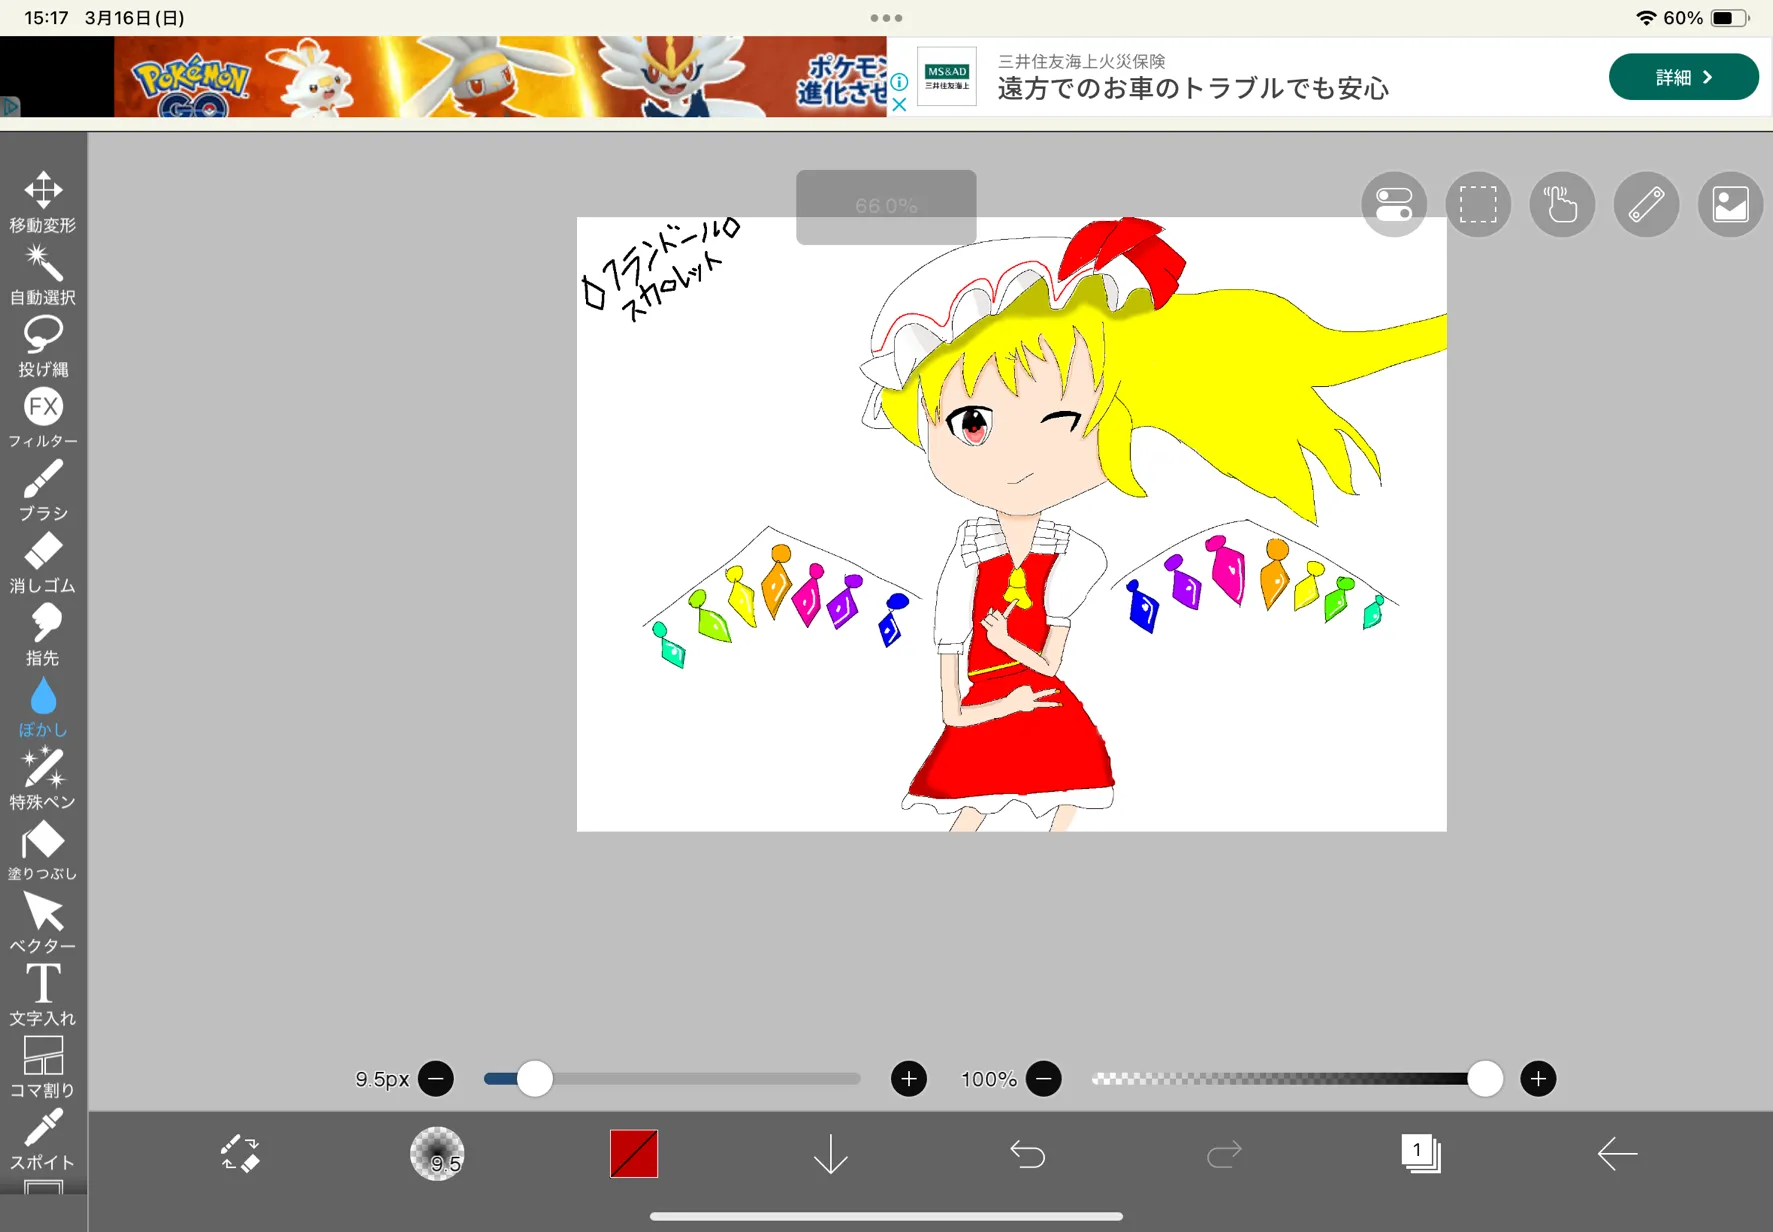The height and width of the screenshot is (1232, 1773).
Task: Open the layers panel showing 1
Action: click(x=1420, y=1154)
